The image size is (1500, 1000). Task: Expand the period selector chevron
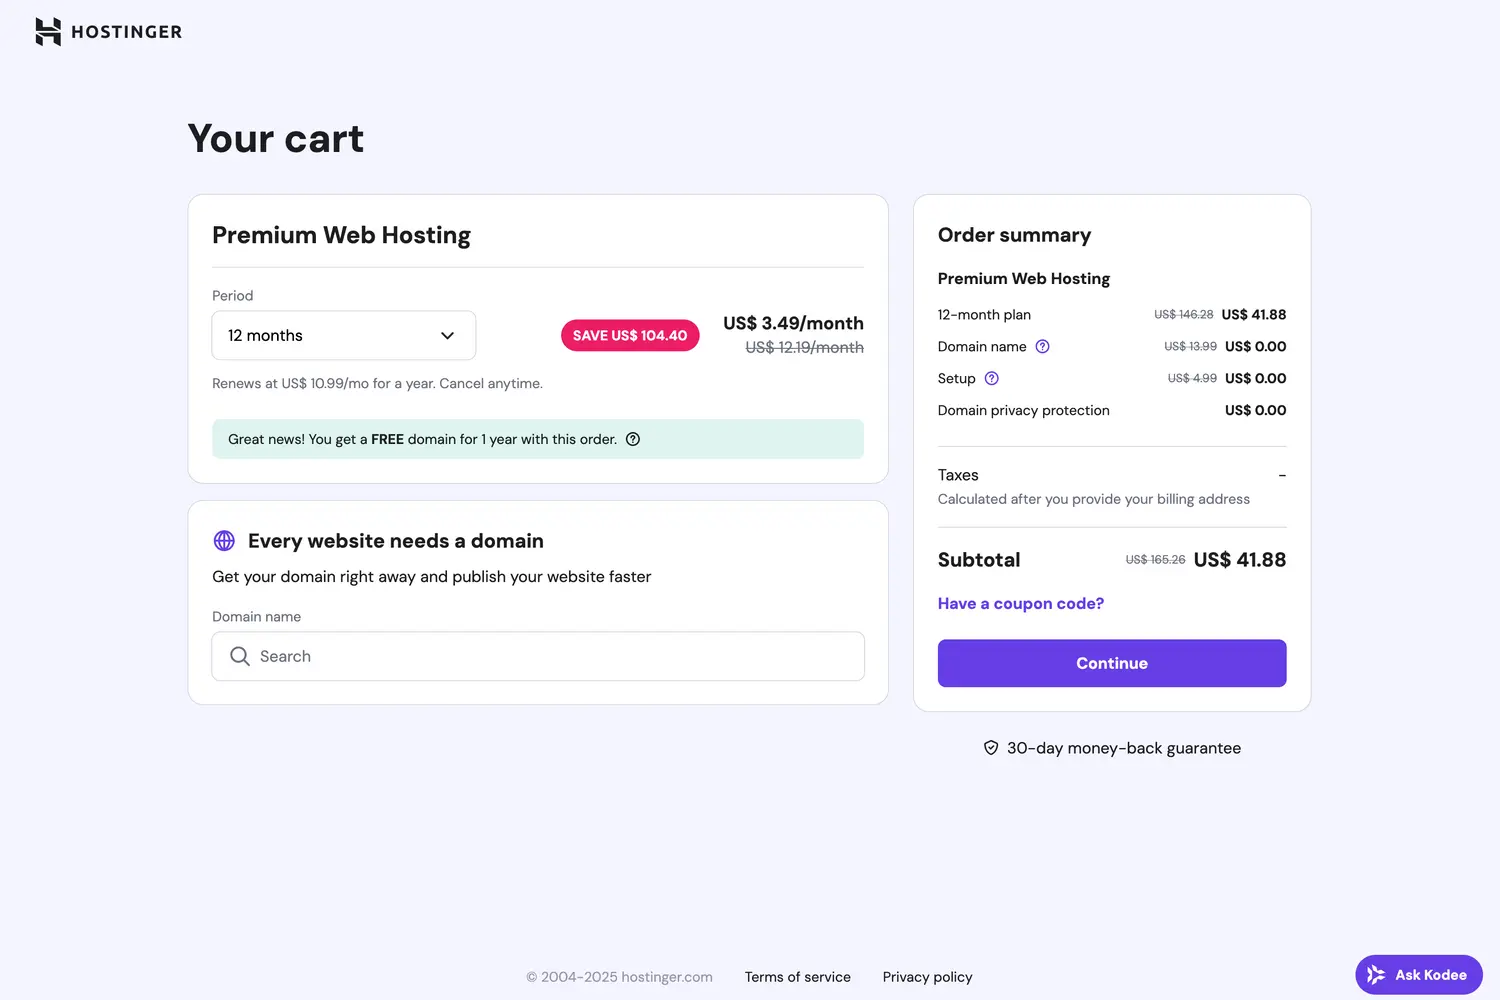(447, 335)
